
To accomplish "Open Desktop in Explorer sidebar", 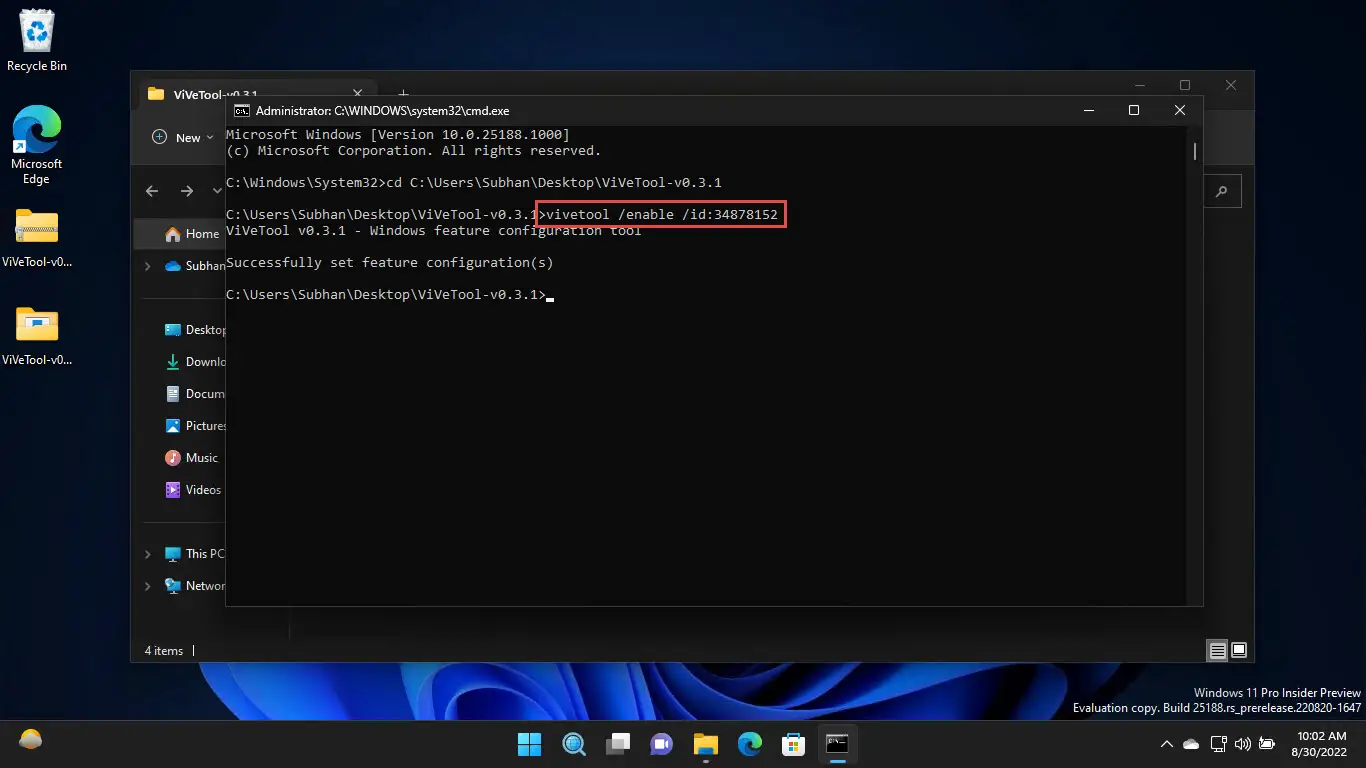I will [x=195, y=330].
